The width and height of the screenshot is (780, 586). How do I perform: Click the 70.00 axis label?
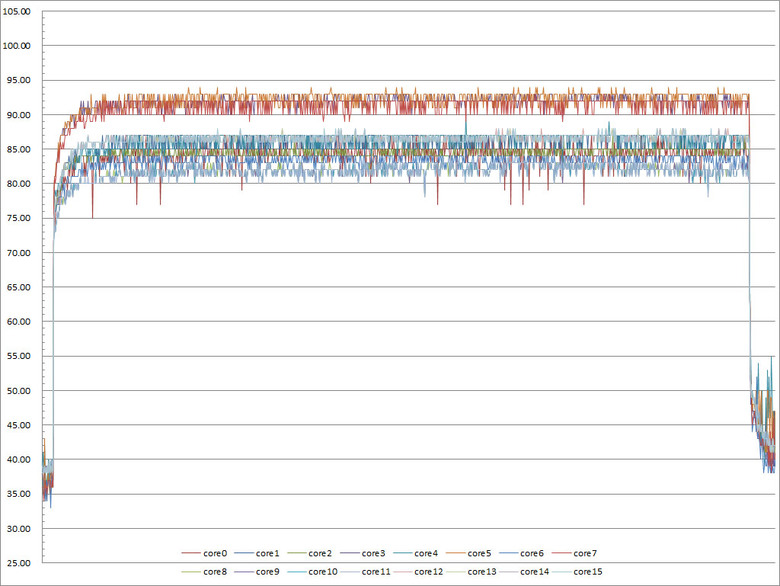pyautogui.click(x=18, y=253)
